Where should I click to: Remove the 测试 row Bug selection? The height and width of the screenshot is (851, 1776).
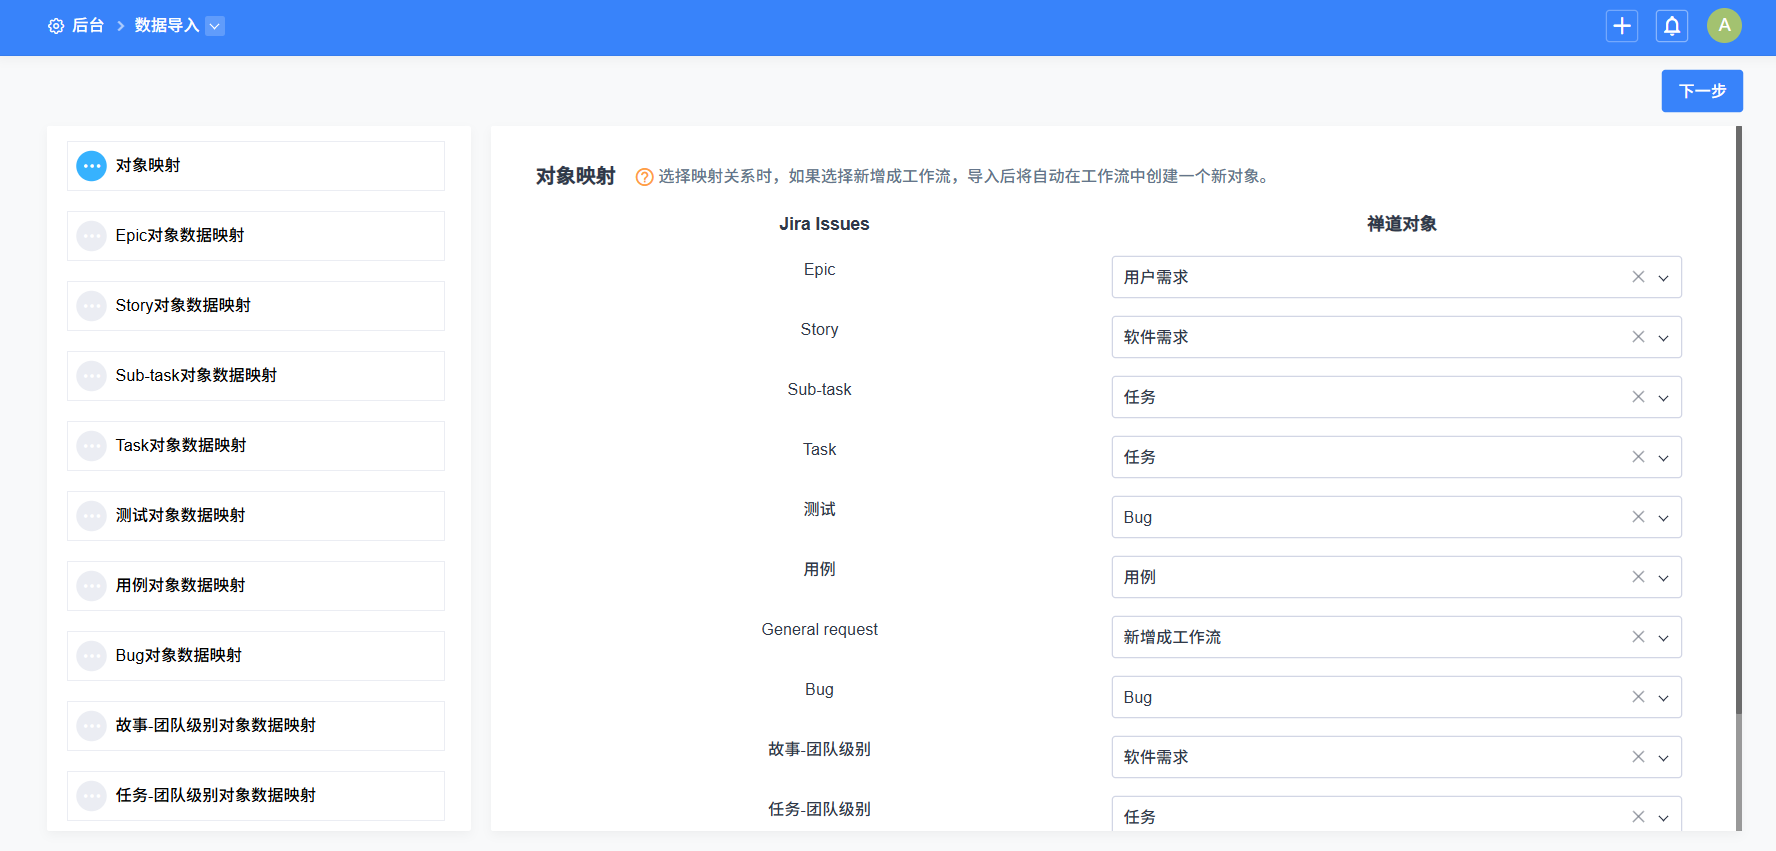tap(1638, 517)
